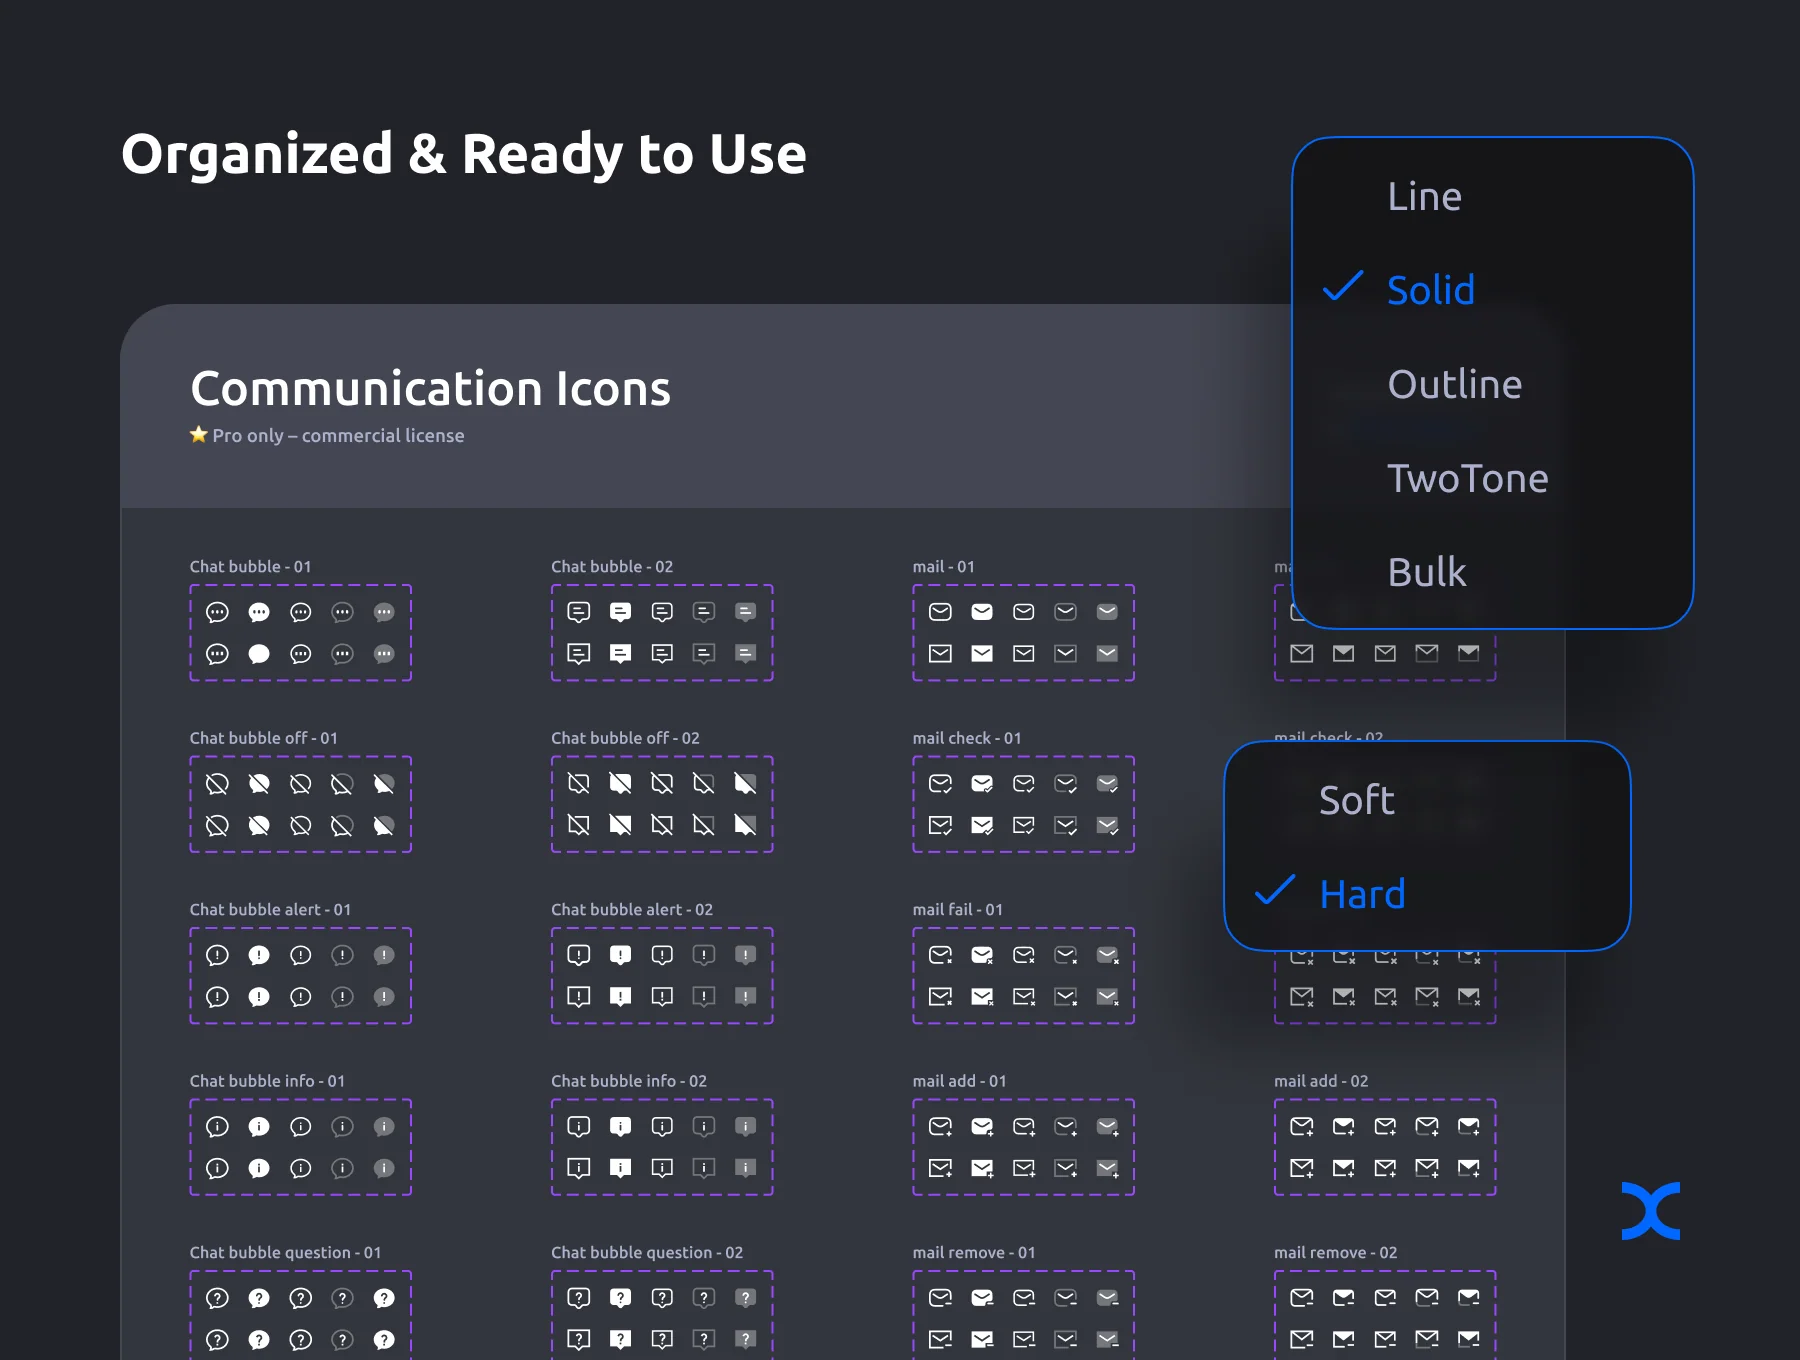
Task: Choose top-row line icon in mail add - 02
Action: pos(1302,1127)
